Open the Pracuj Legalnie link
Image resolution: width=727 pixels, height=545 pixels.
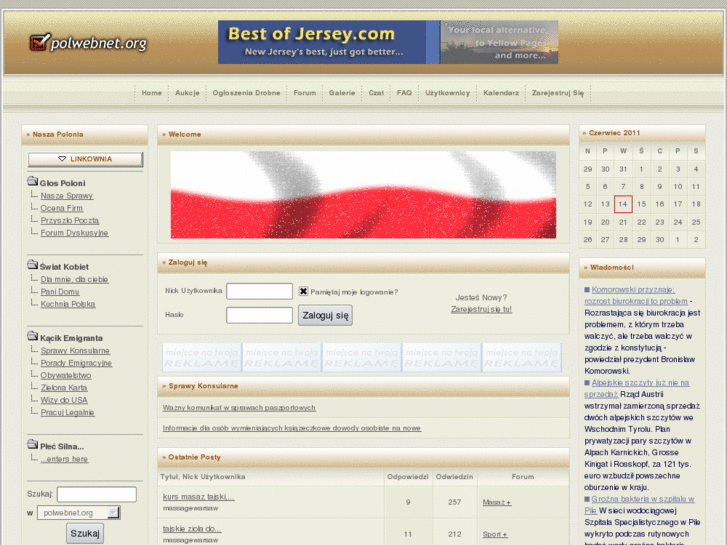(x=68, y=412)
